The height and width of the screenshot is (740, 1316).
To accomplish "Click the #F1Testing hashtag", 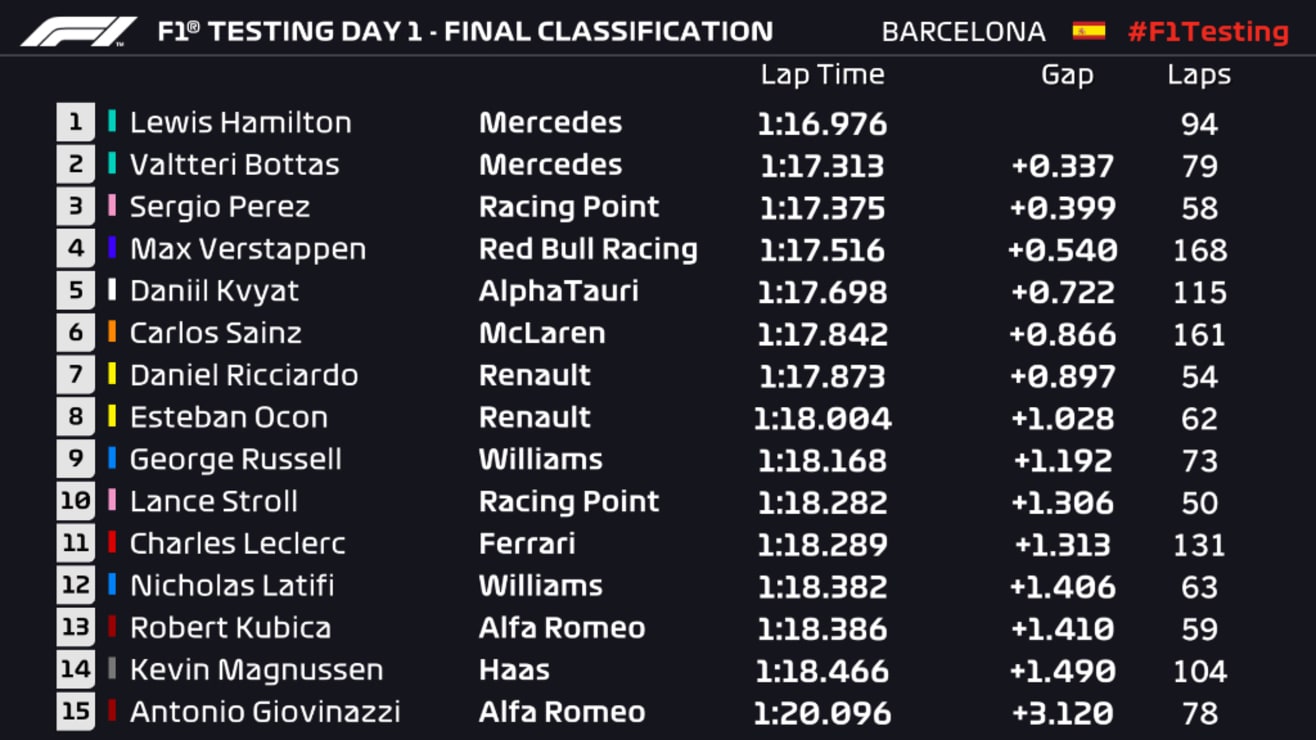I will coord(1208,32).
